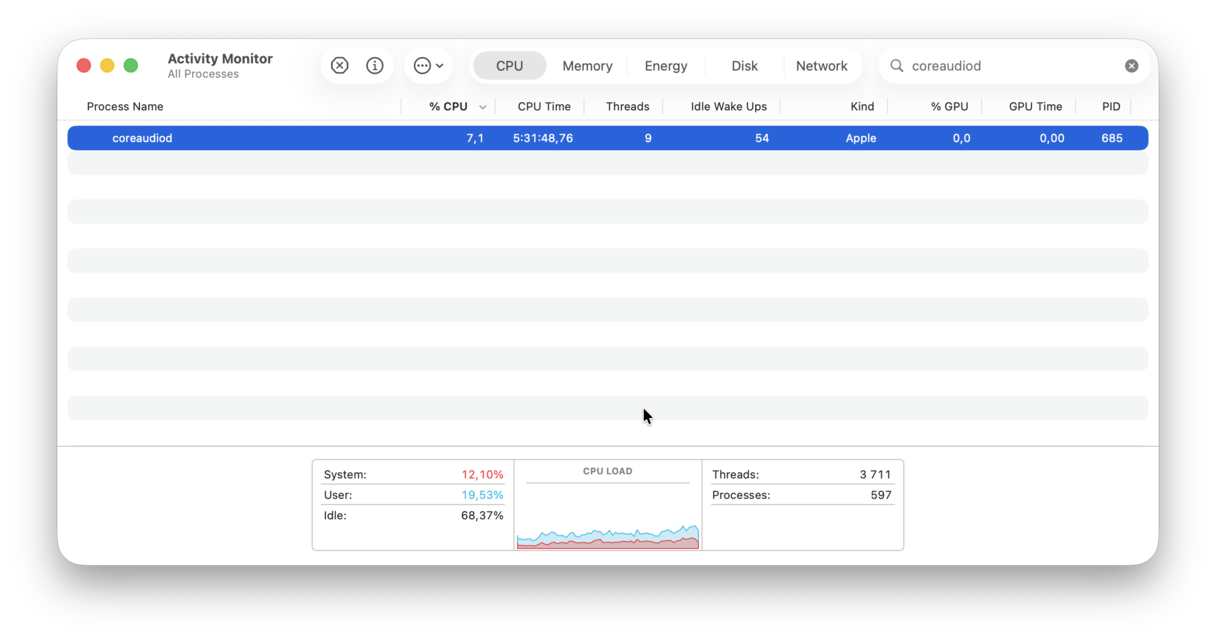
Task: Click the Activity Monitor window title
Action: tap(220, 59)
